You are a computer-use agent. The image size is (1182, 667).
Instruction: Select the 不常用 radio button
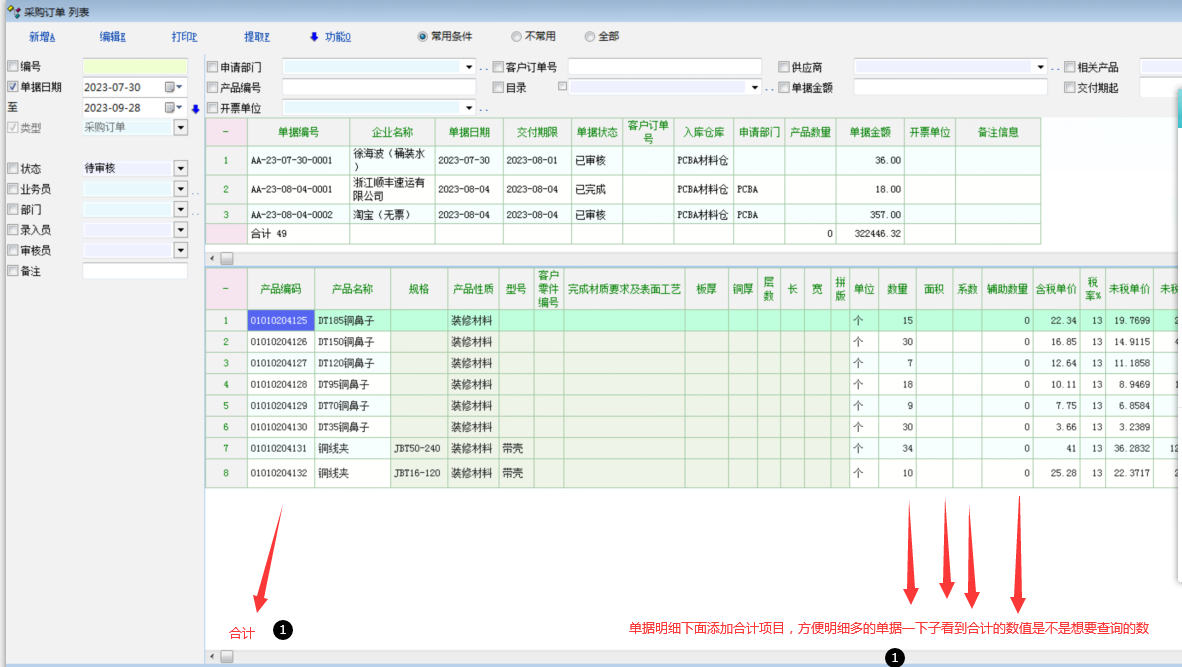click(516, 36)
